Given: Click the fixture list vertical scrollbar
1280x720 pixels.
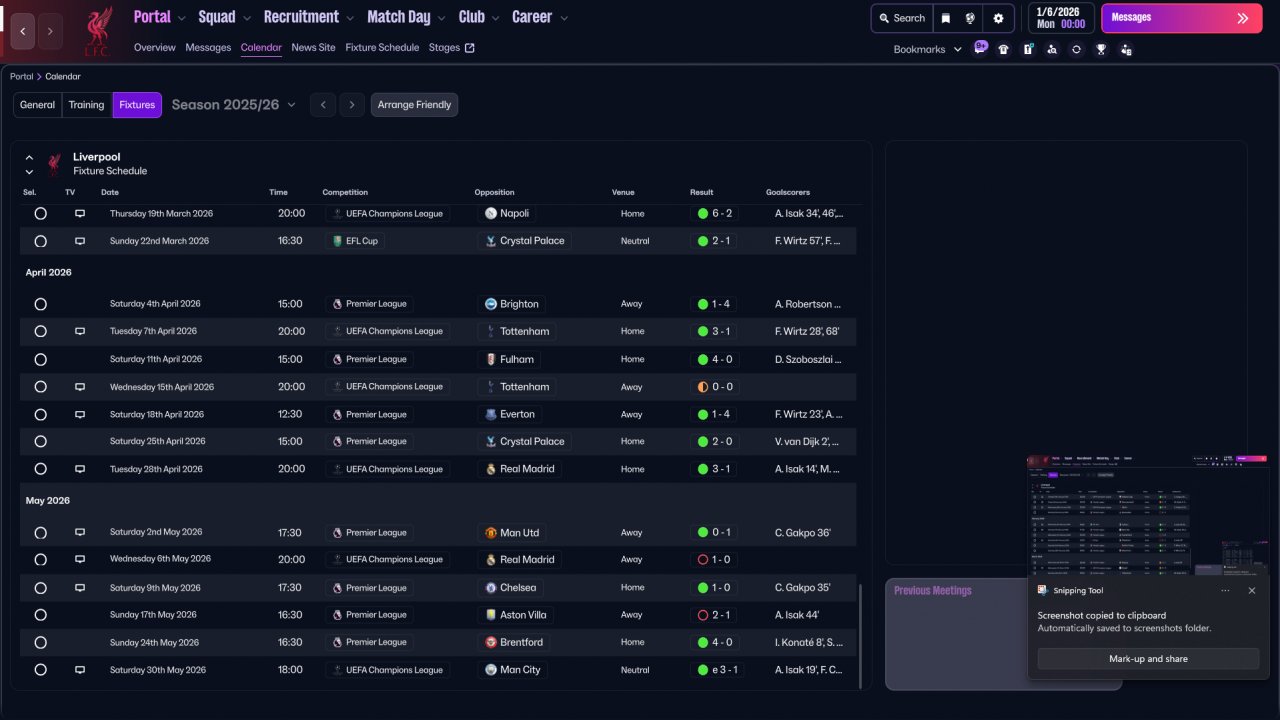Looking at the screenshot, I should click(860, 636).
